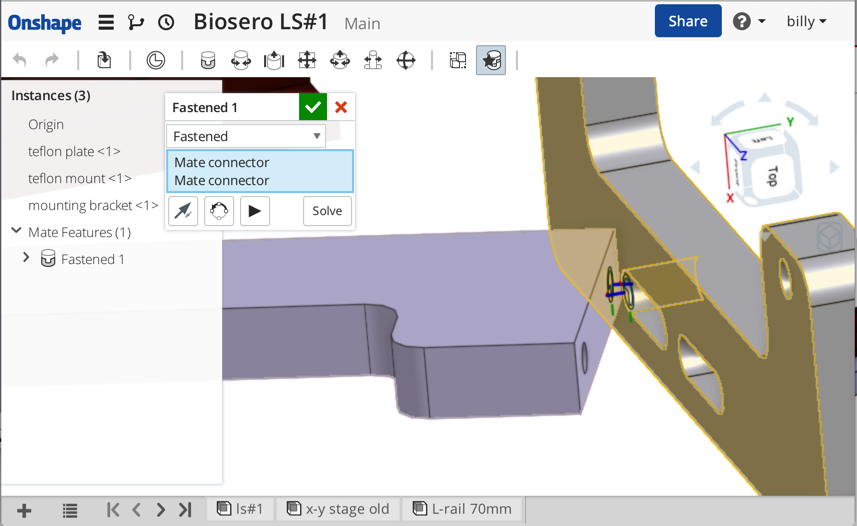Image resolution: width=857 pixels, height=526 pixels.
Task: Select Origin in the Instances list
Action: point(46,125)
